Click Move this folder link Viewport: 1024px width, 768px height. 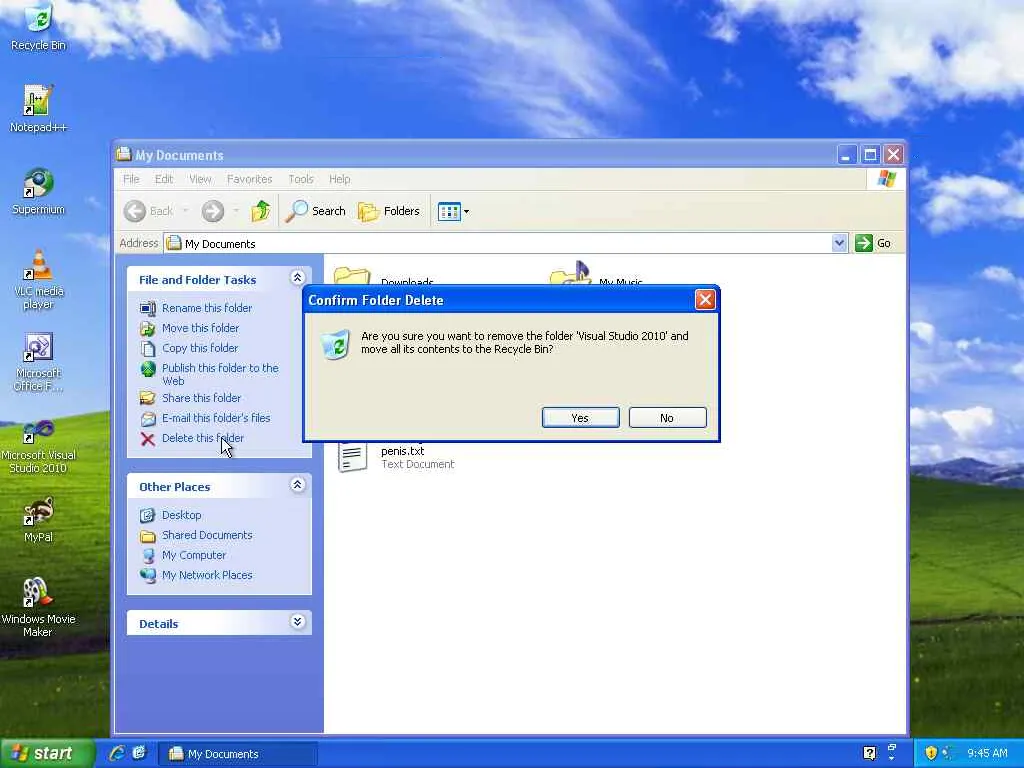pyautogui.click(x=200, y=328)
